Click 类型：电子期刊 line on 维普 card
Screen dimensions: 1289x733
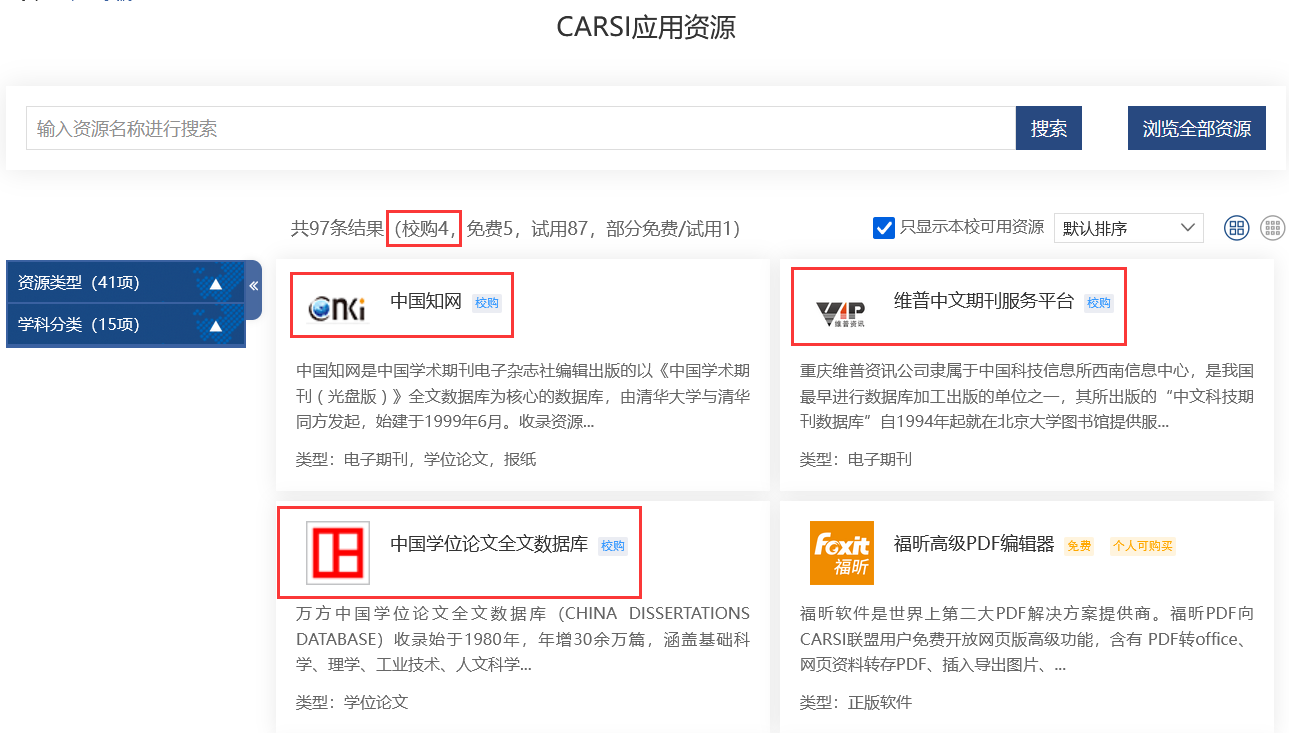coord(856,459)
